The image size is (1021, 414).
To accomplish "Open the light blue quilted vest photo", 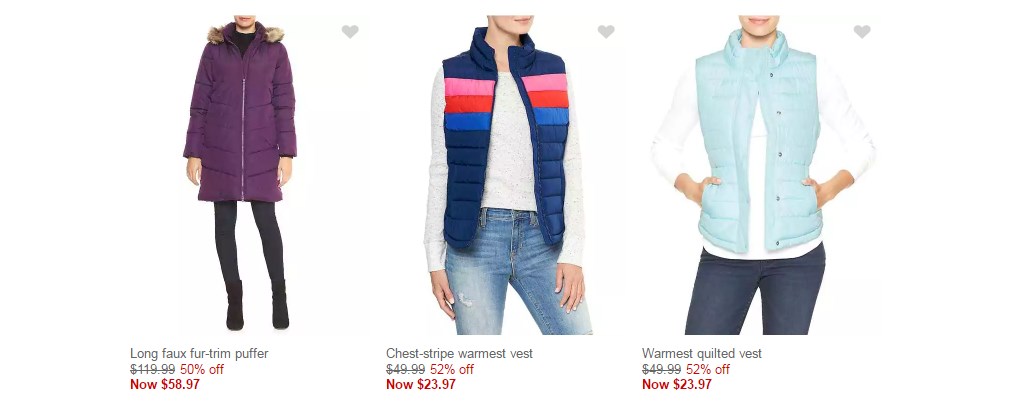I will pyautogui.click(x=761, y=174).
